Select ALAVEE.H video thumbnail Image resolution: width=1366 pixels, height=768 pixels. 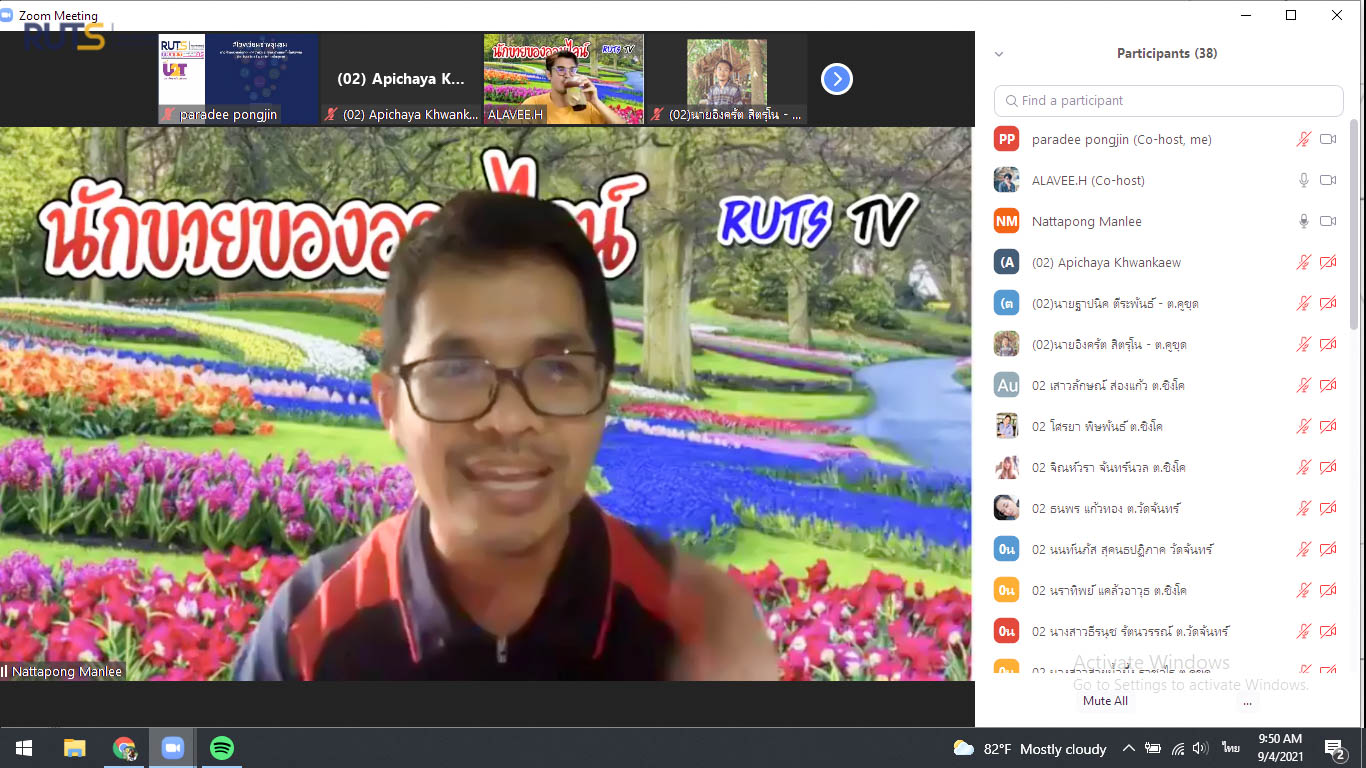tap(564, 79)
